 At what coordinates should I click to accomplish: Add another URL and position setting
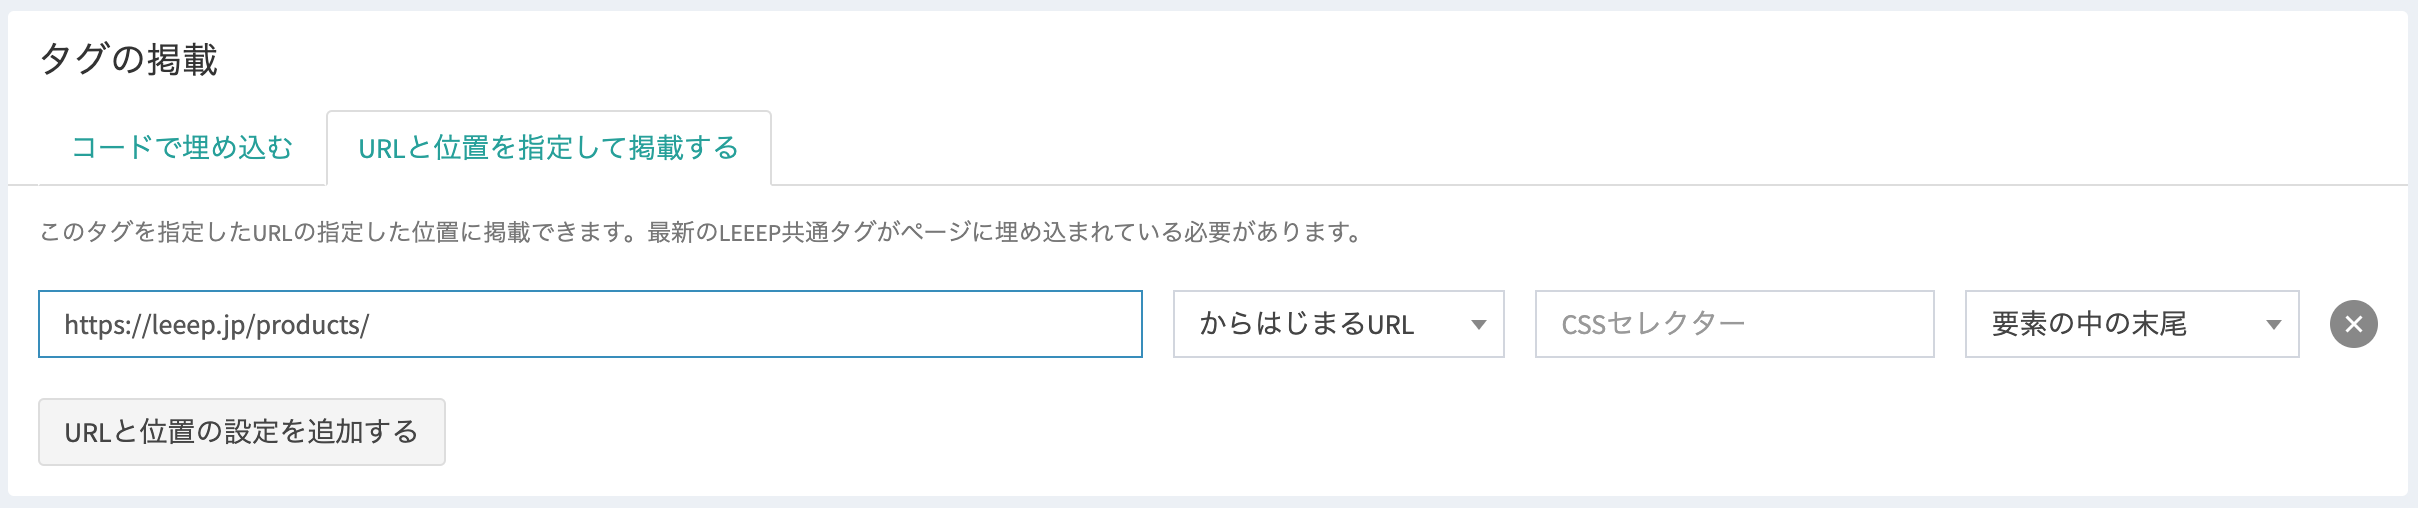click(241, 432)
